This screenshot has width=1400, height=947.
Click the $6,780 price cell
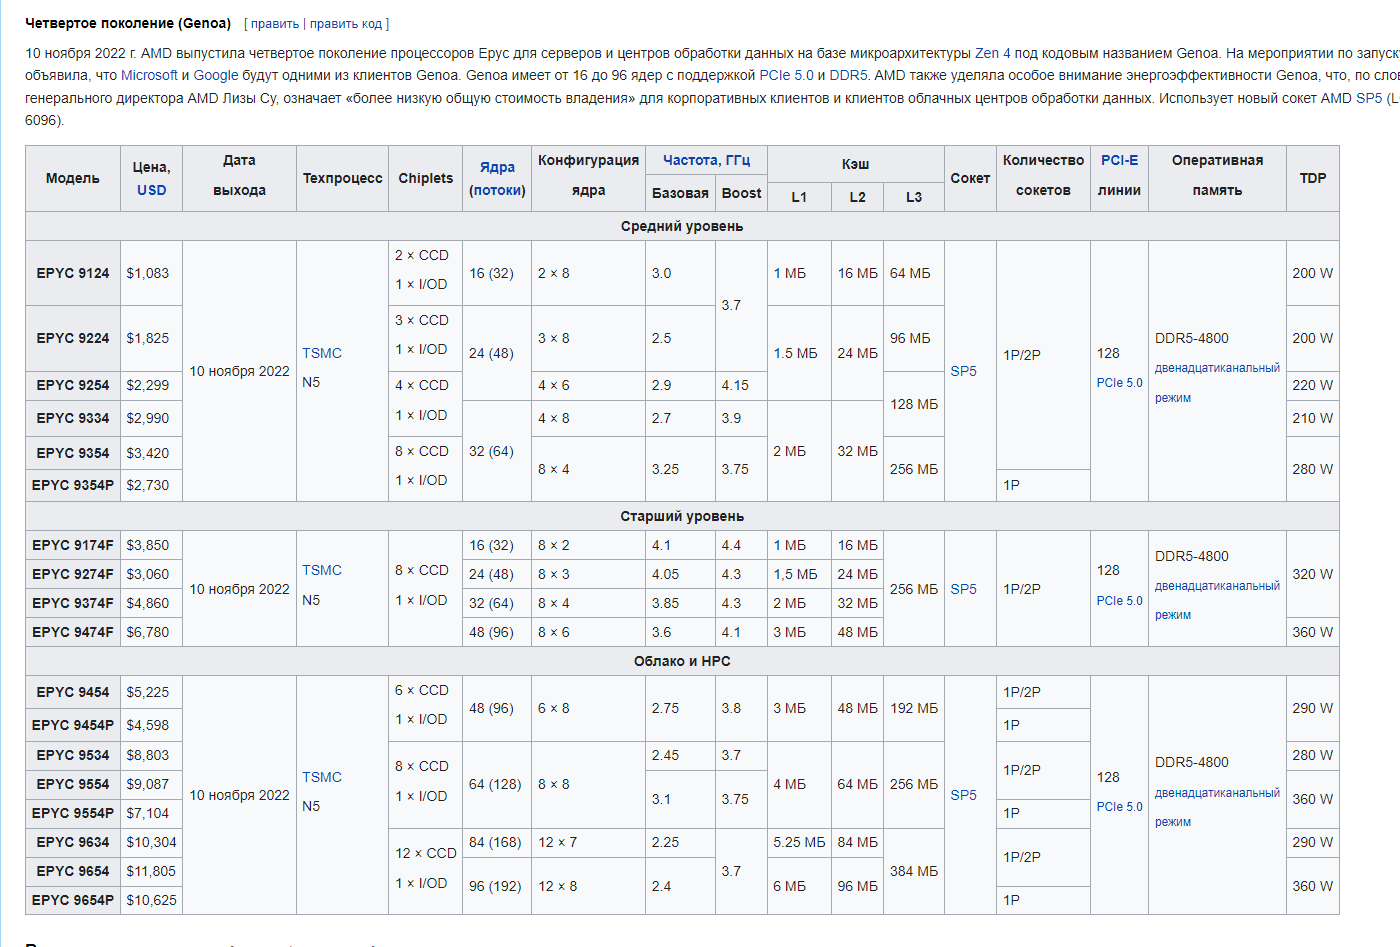[x=152, y=632]
